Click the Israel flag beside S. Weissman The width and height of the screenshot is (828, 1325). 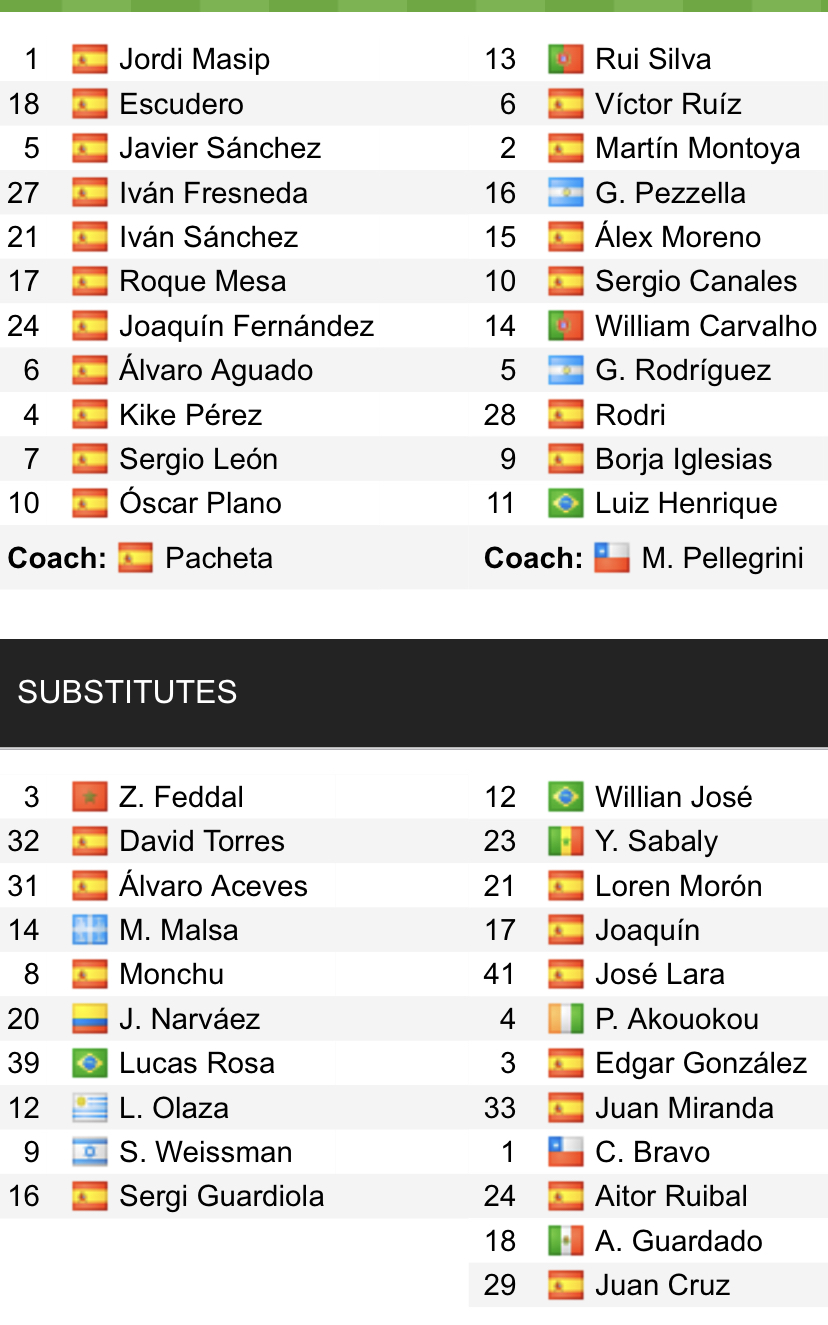click(90, 1152)
